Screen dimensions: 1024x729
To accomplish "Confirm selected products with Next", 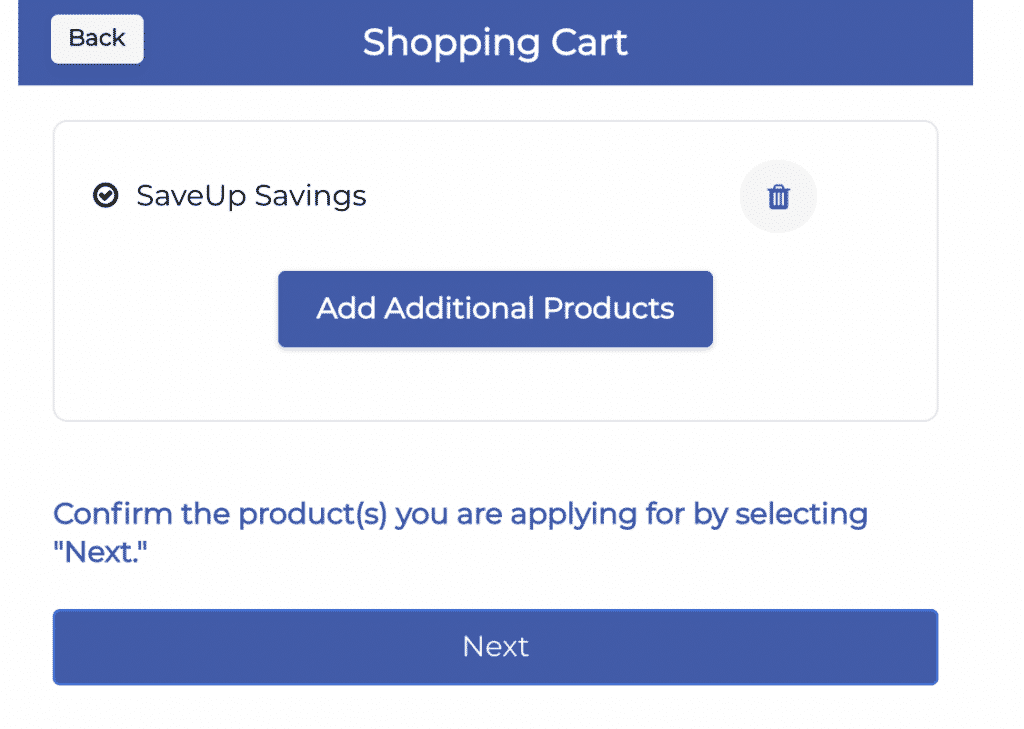I will pyautogui.click(x=495, y=647).
